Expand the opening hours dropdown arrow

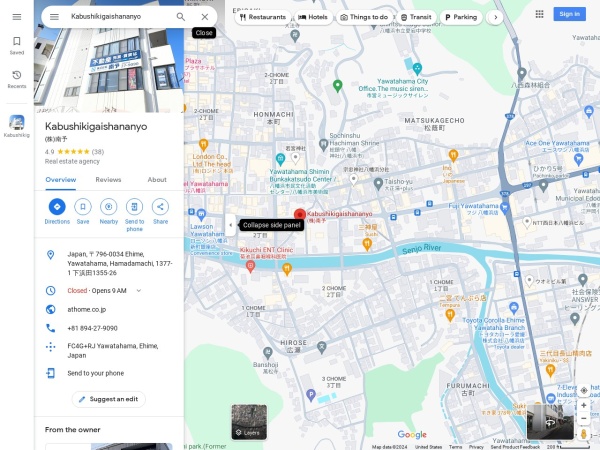point(139,290)
